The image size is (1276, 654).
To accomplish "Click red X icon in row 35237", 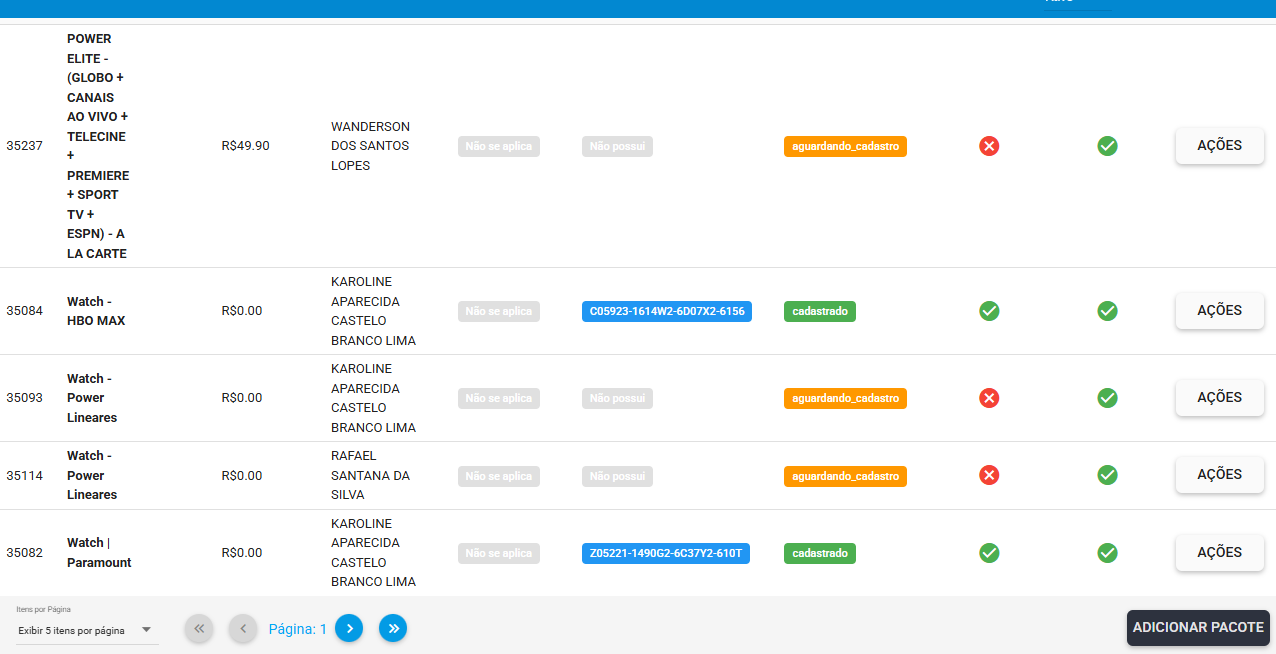I will point(989,146).
